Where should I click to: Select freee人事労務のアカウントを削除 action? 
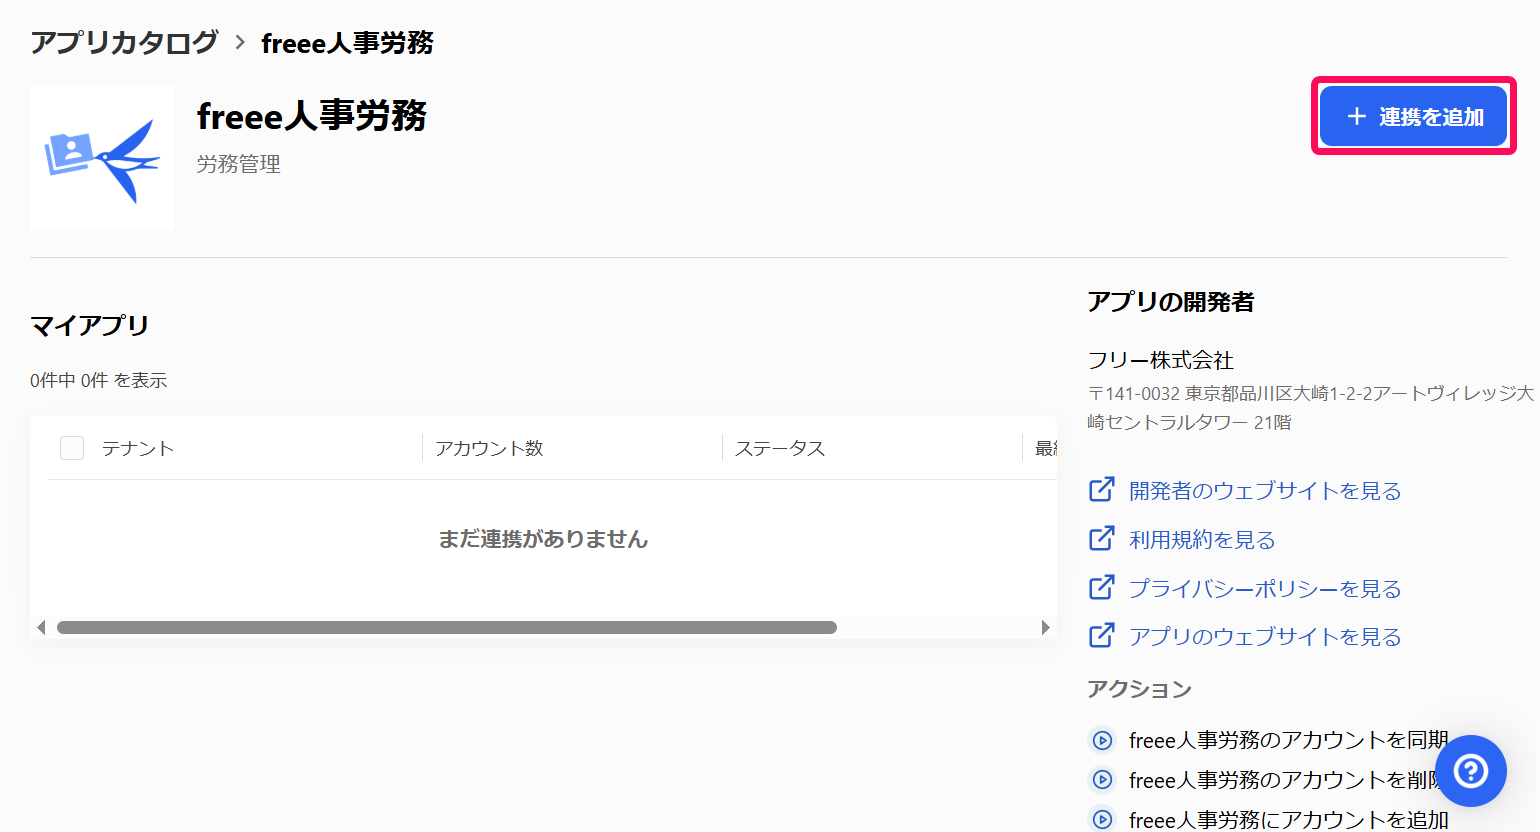point(1284,779)
